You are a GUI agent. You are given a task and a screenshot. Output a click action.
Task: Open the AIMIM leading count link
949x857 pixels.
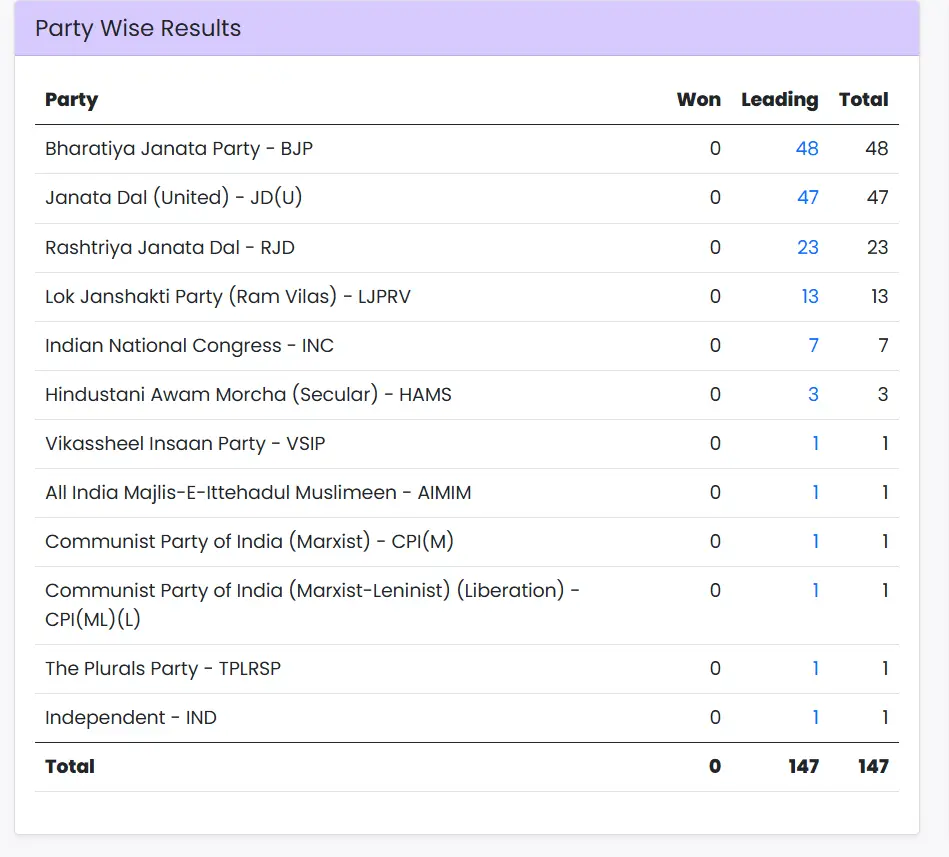(815, 492)
